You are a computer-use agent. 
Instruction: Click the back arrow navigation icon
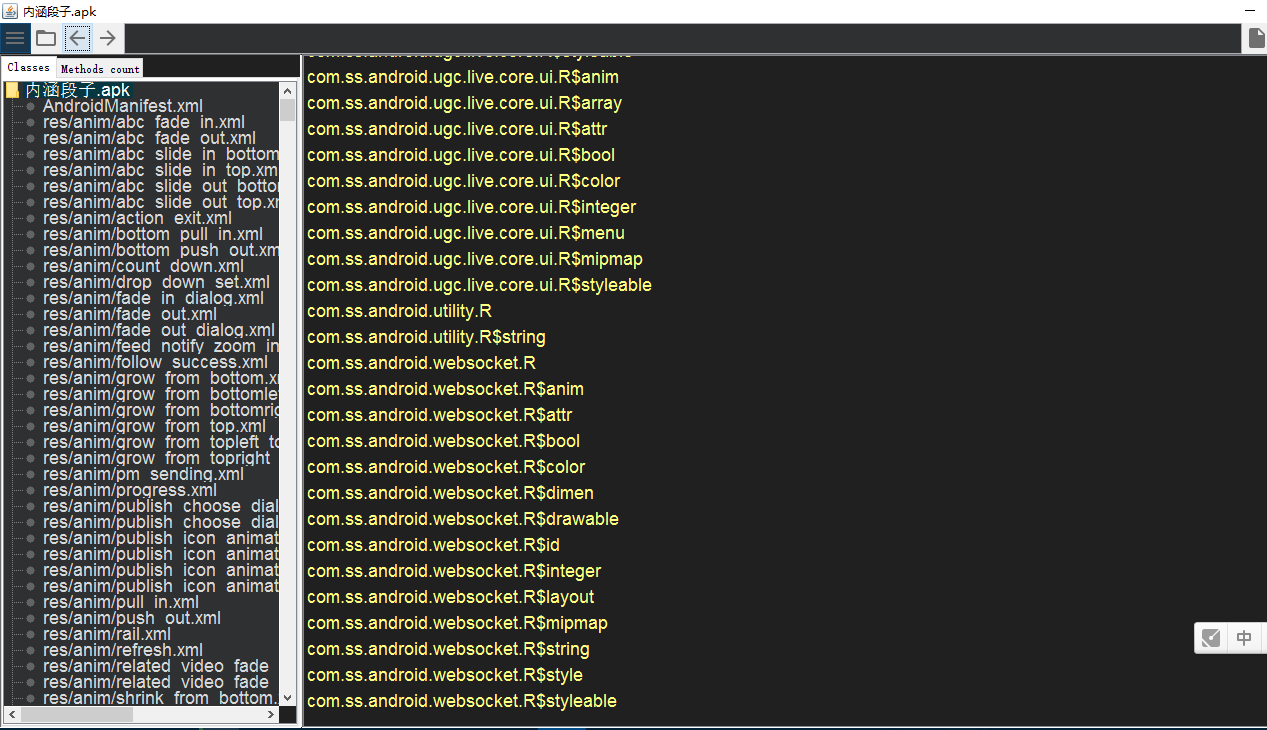[x=77, y=39]
